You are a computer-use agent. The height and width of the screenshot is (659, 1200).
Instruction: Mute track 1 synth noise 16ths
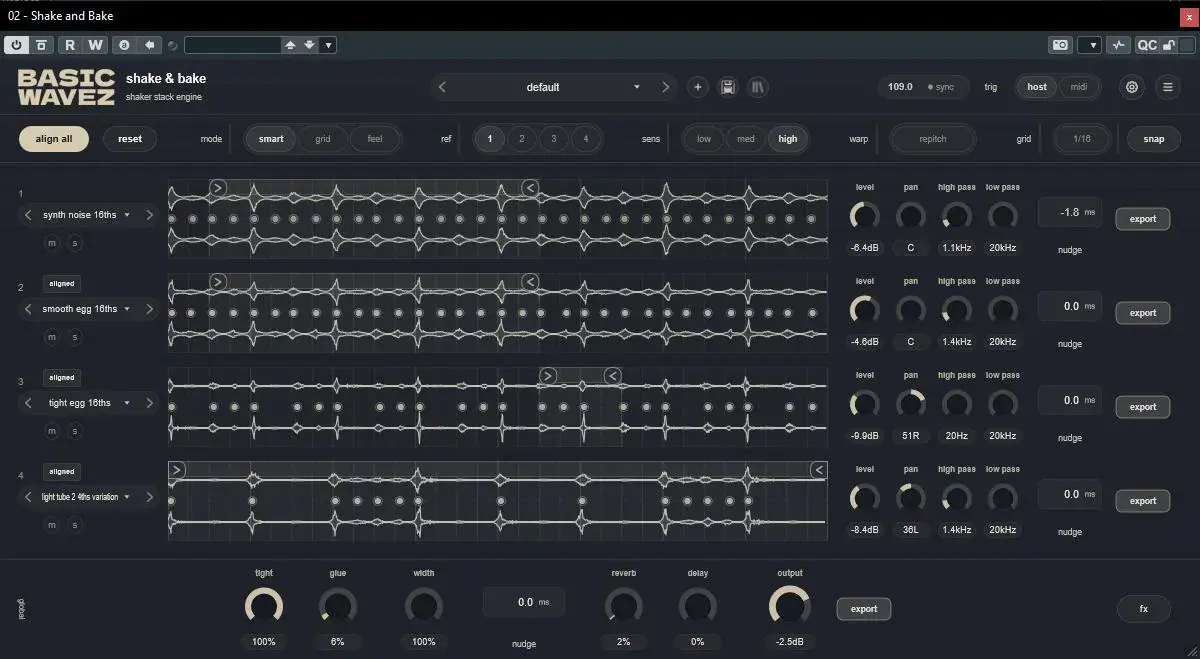point(52,243)
